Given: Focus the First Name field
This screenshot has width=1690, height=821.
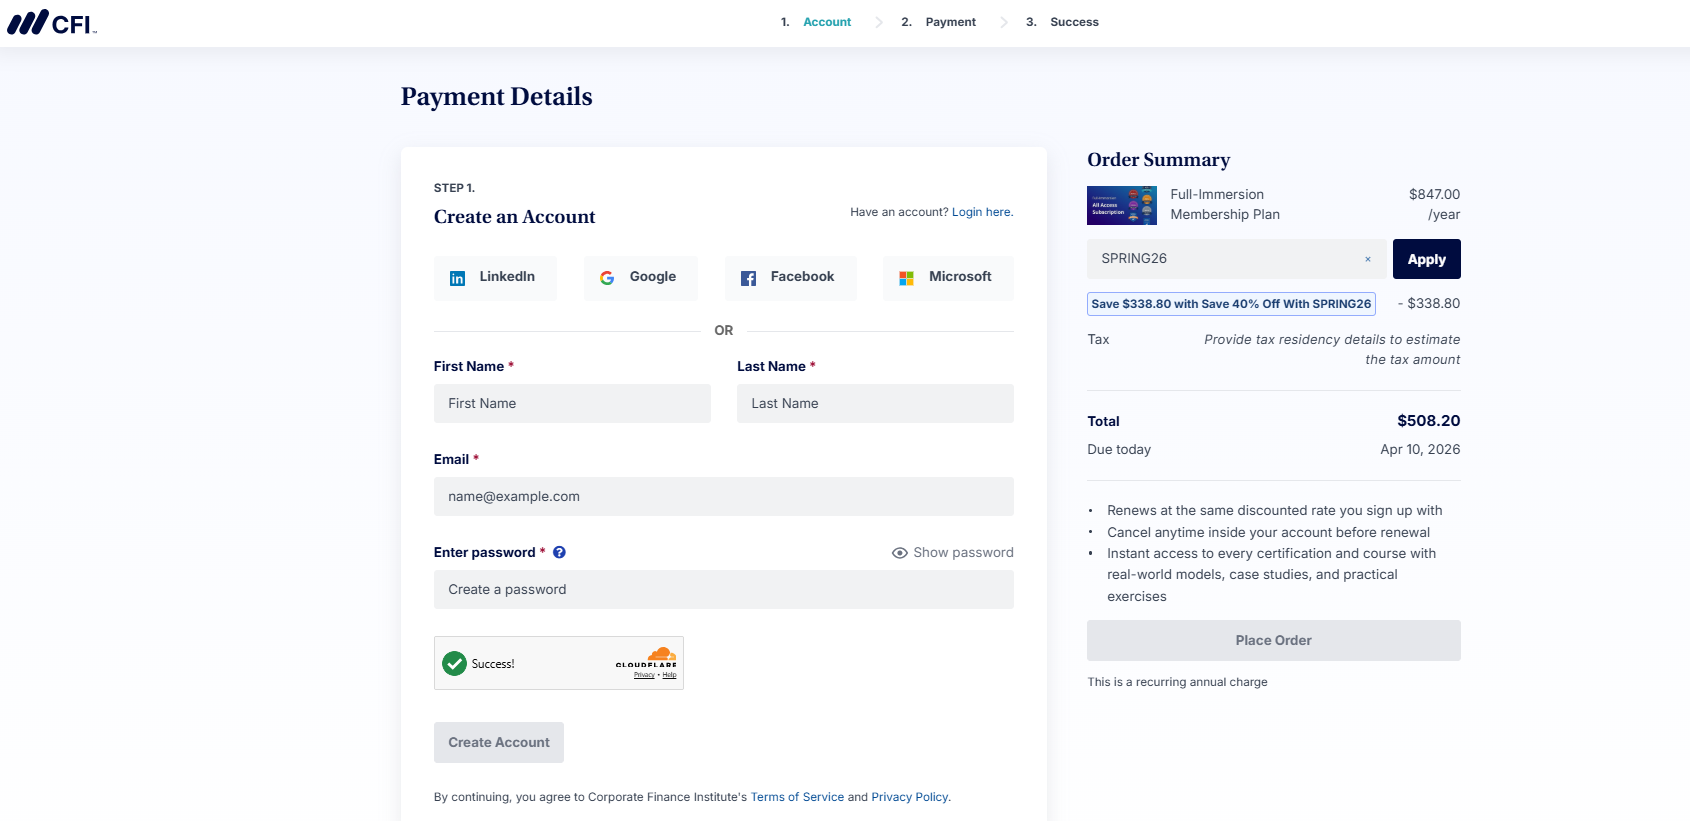Looking at the screenshot, I should coord(572,403).
